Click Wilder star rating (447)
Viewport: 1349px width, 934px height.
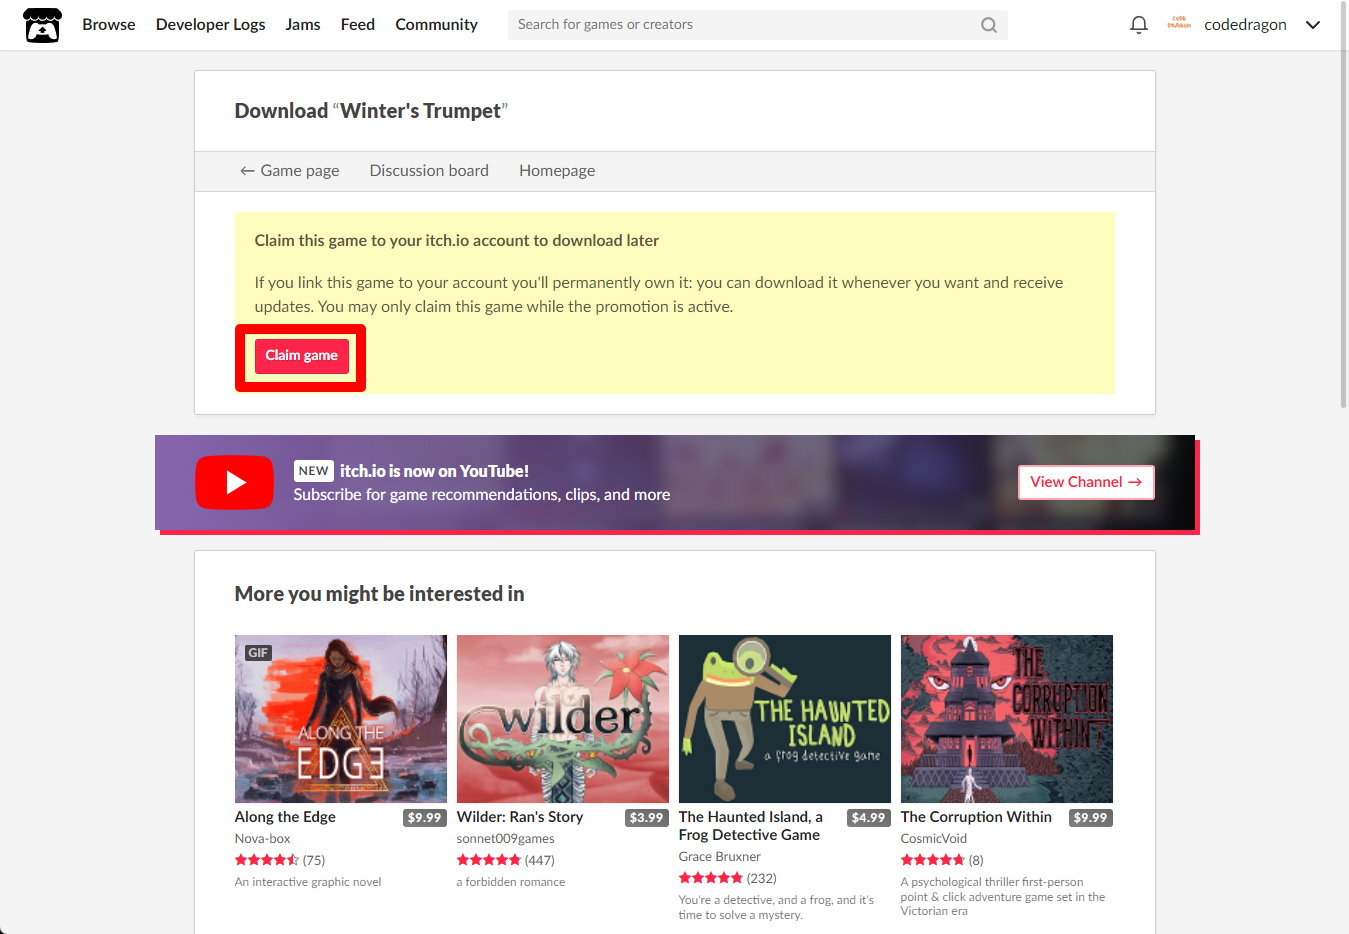(x=506, y=860)
